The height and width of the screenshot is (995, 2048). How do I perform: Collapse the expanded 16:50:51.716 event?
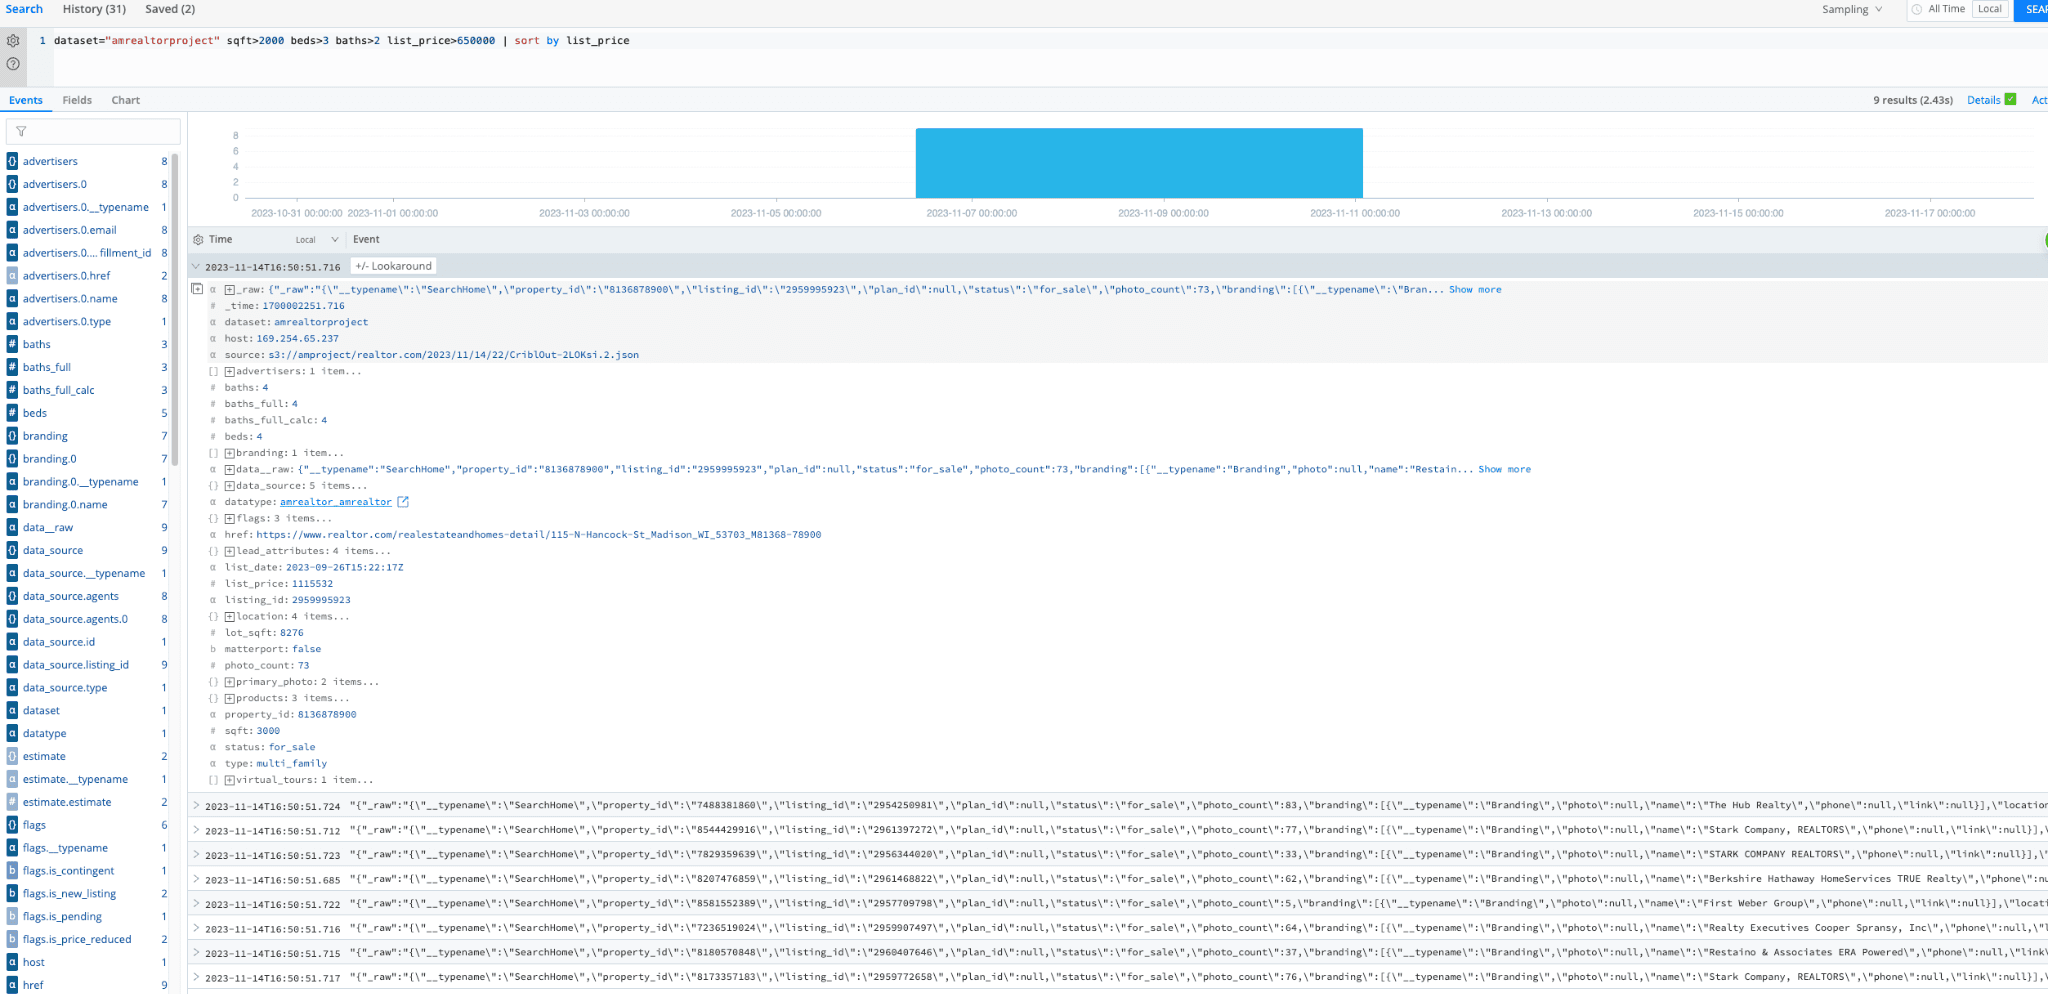coord(196,267)
